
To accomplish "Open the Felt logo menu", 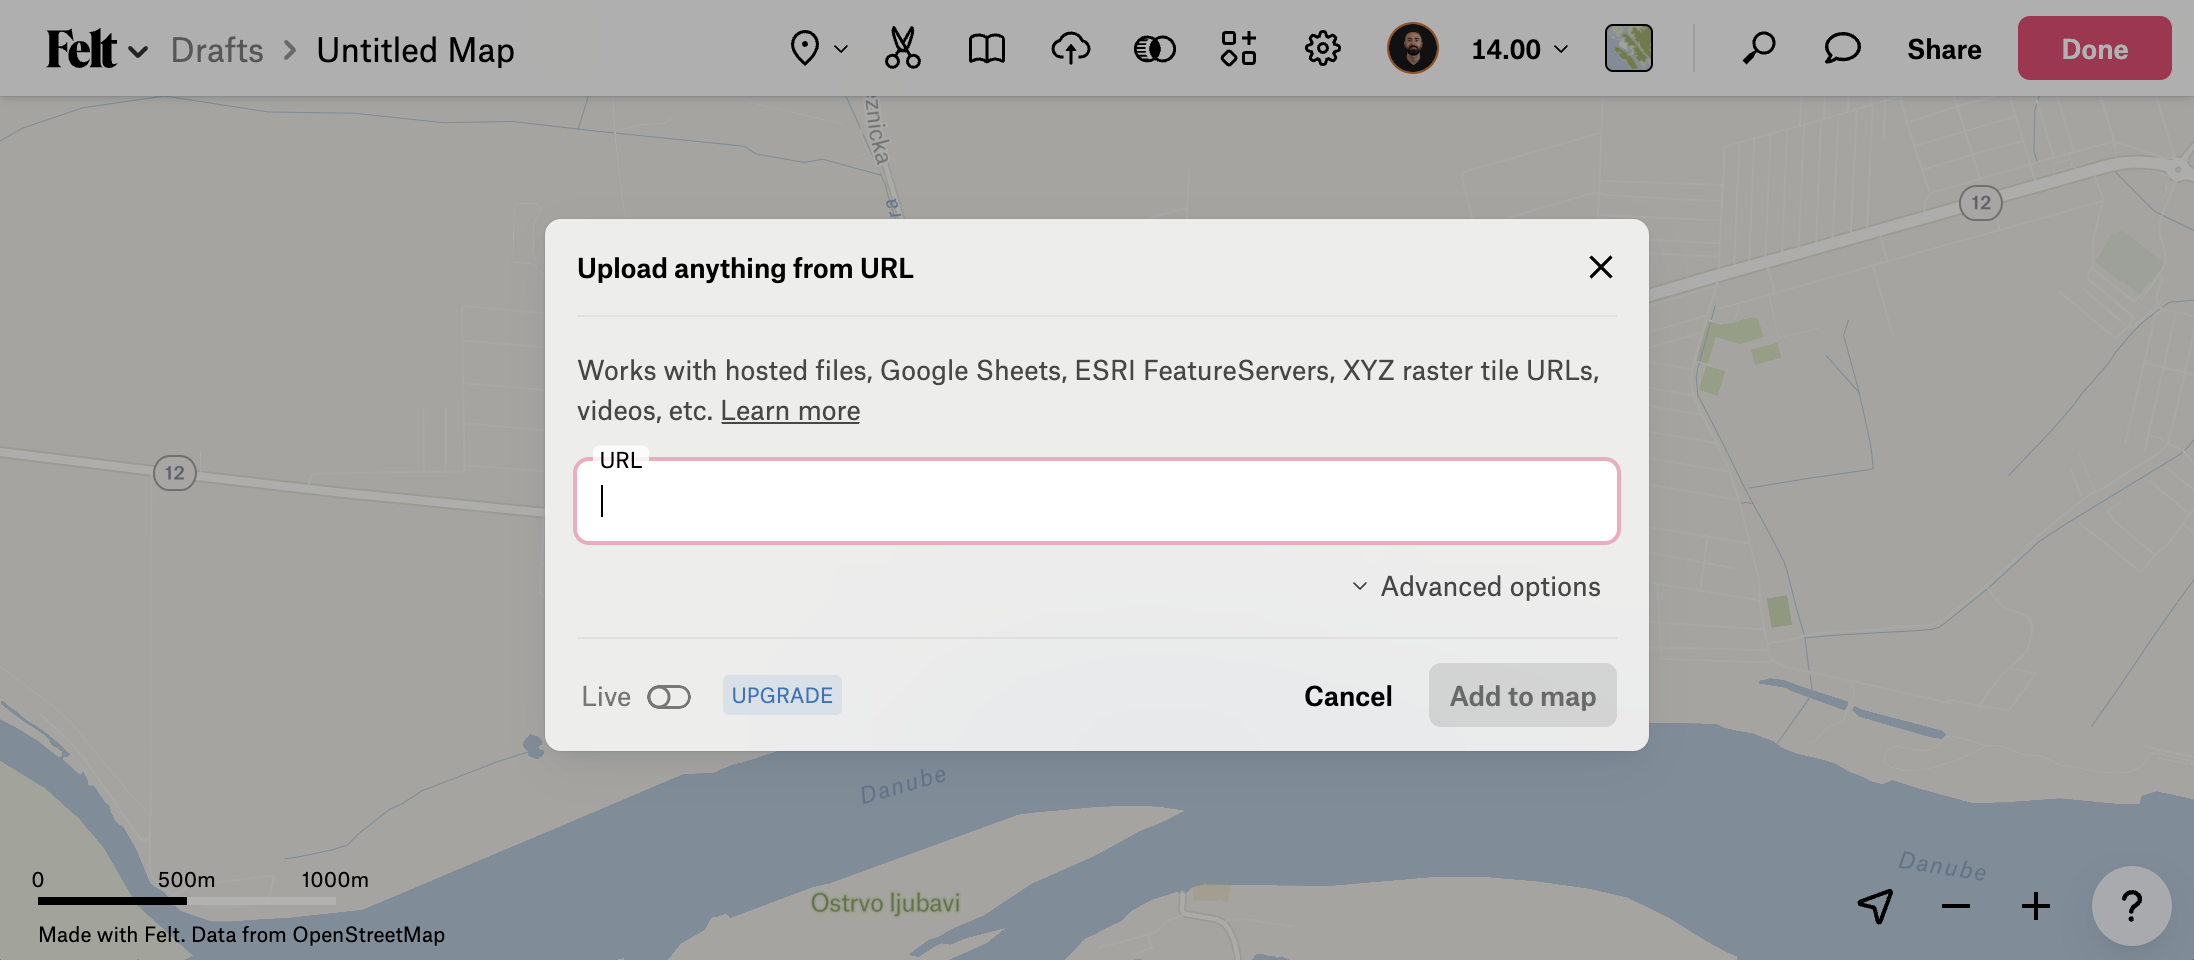I will click(97, 49).
